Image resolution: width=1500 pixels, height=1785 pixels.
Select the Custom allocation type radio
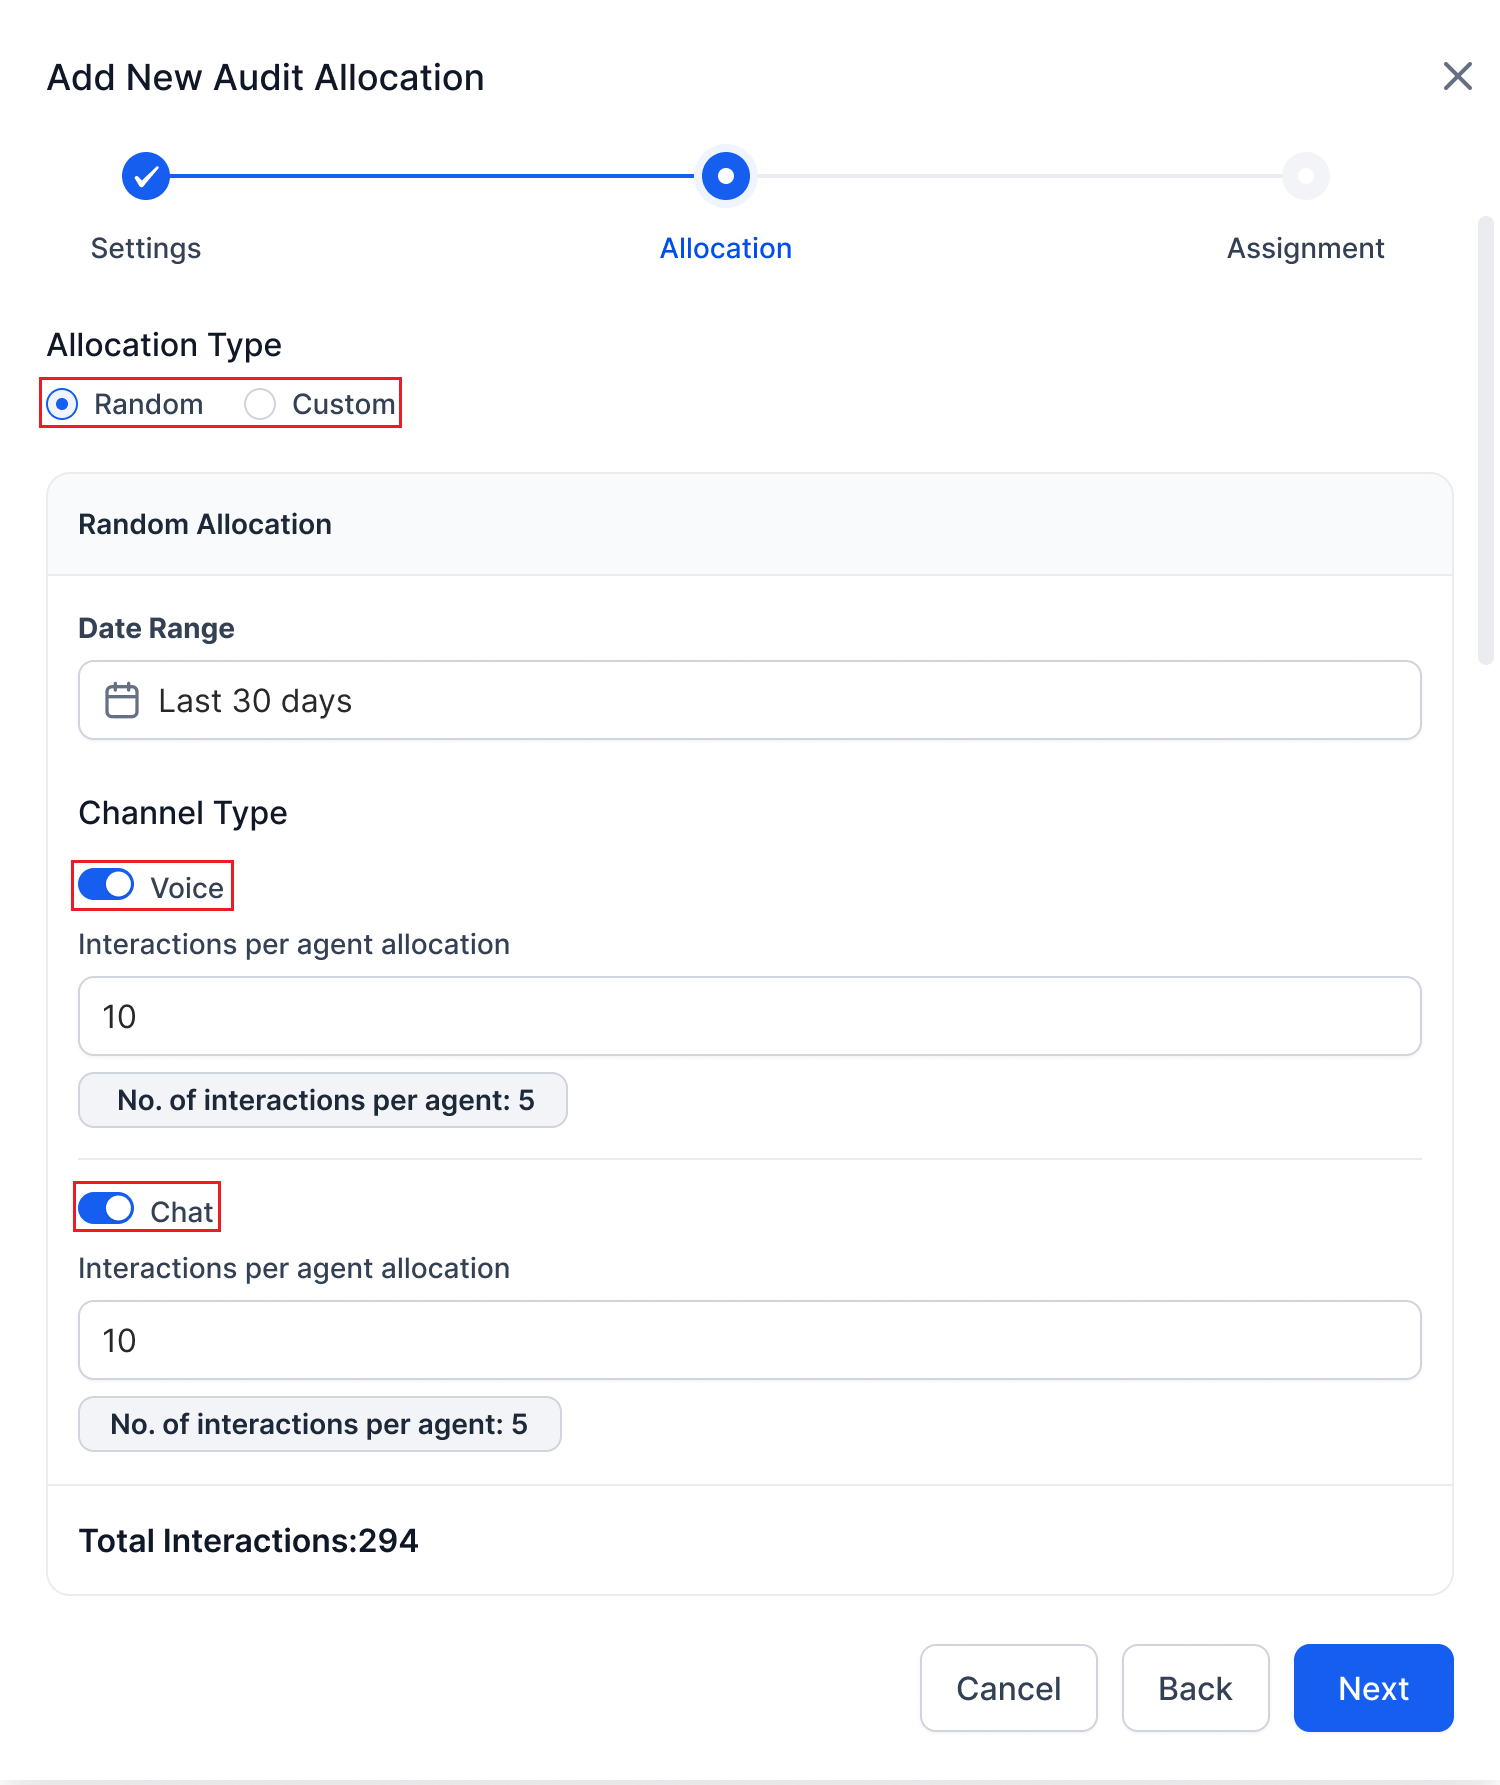click(x=260, y=404)
